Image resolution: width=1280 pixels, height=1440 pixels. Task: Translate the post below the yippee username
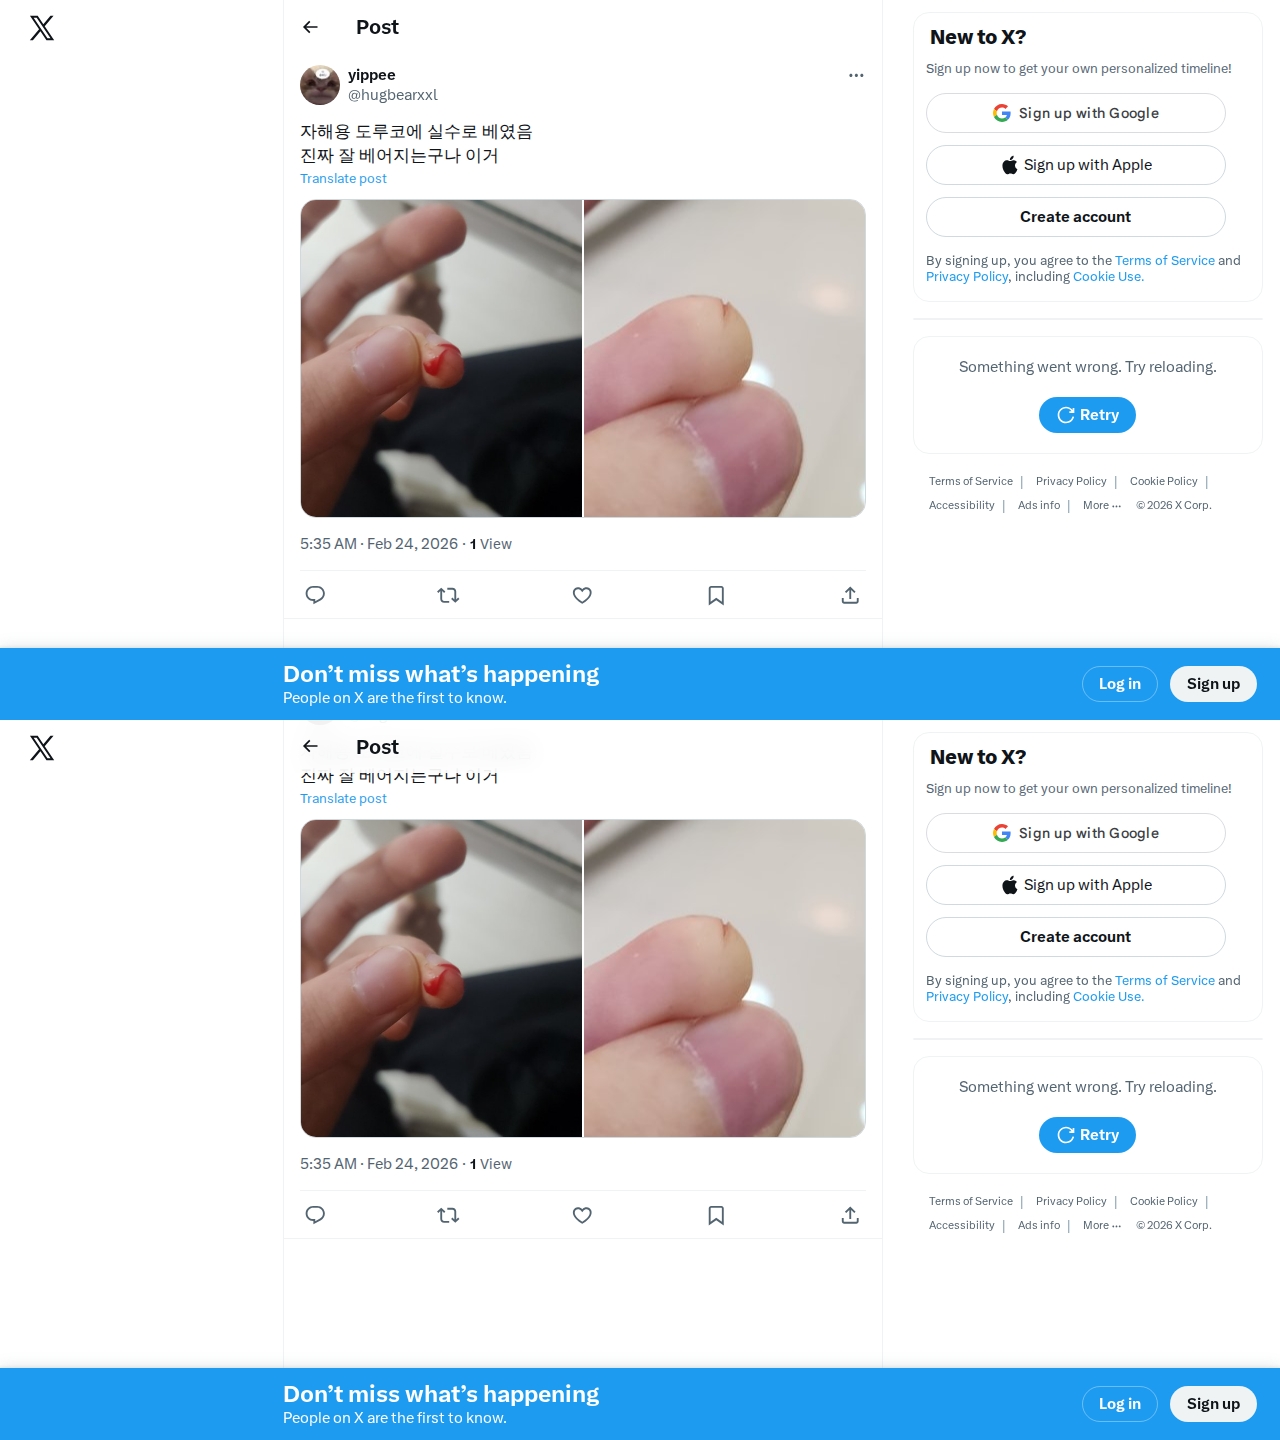(x=343, y=178)
